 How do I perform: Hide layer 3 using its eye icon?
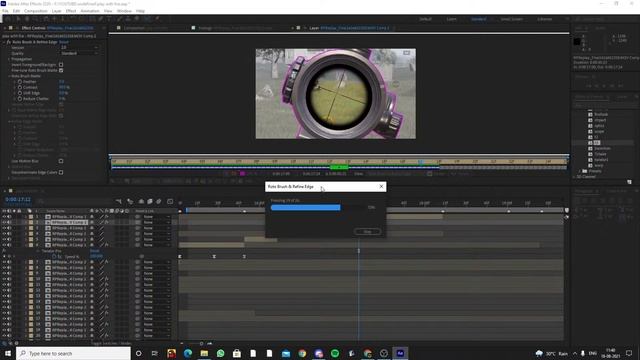coord(4,228)
